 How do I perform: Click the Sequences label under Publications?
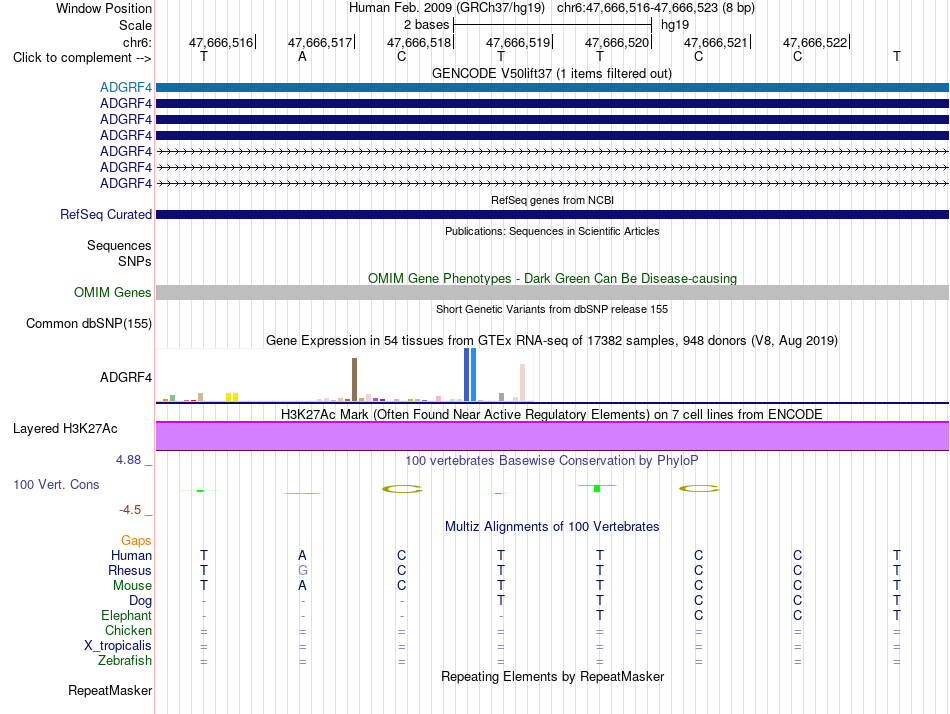coord(119,245)
